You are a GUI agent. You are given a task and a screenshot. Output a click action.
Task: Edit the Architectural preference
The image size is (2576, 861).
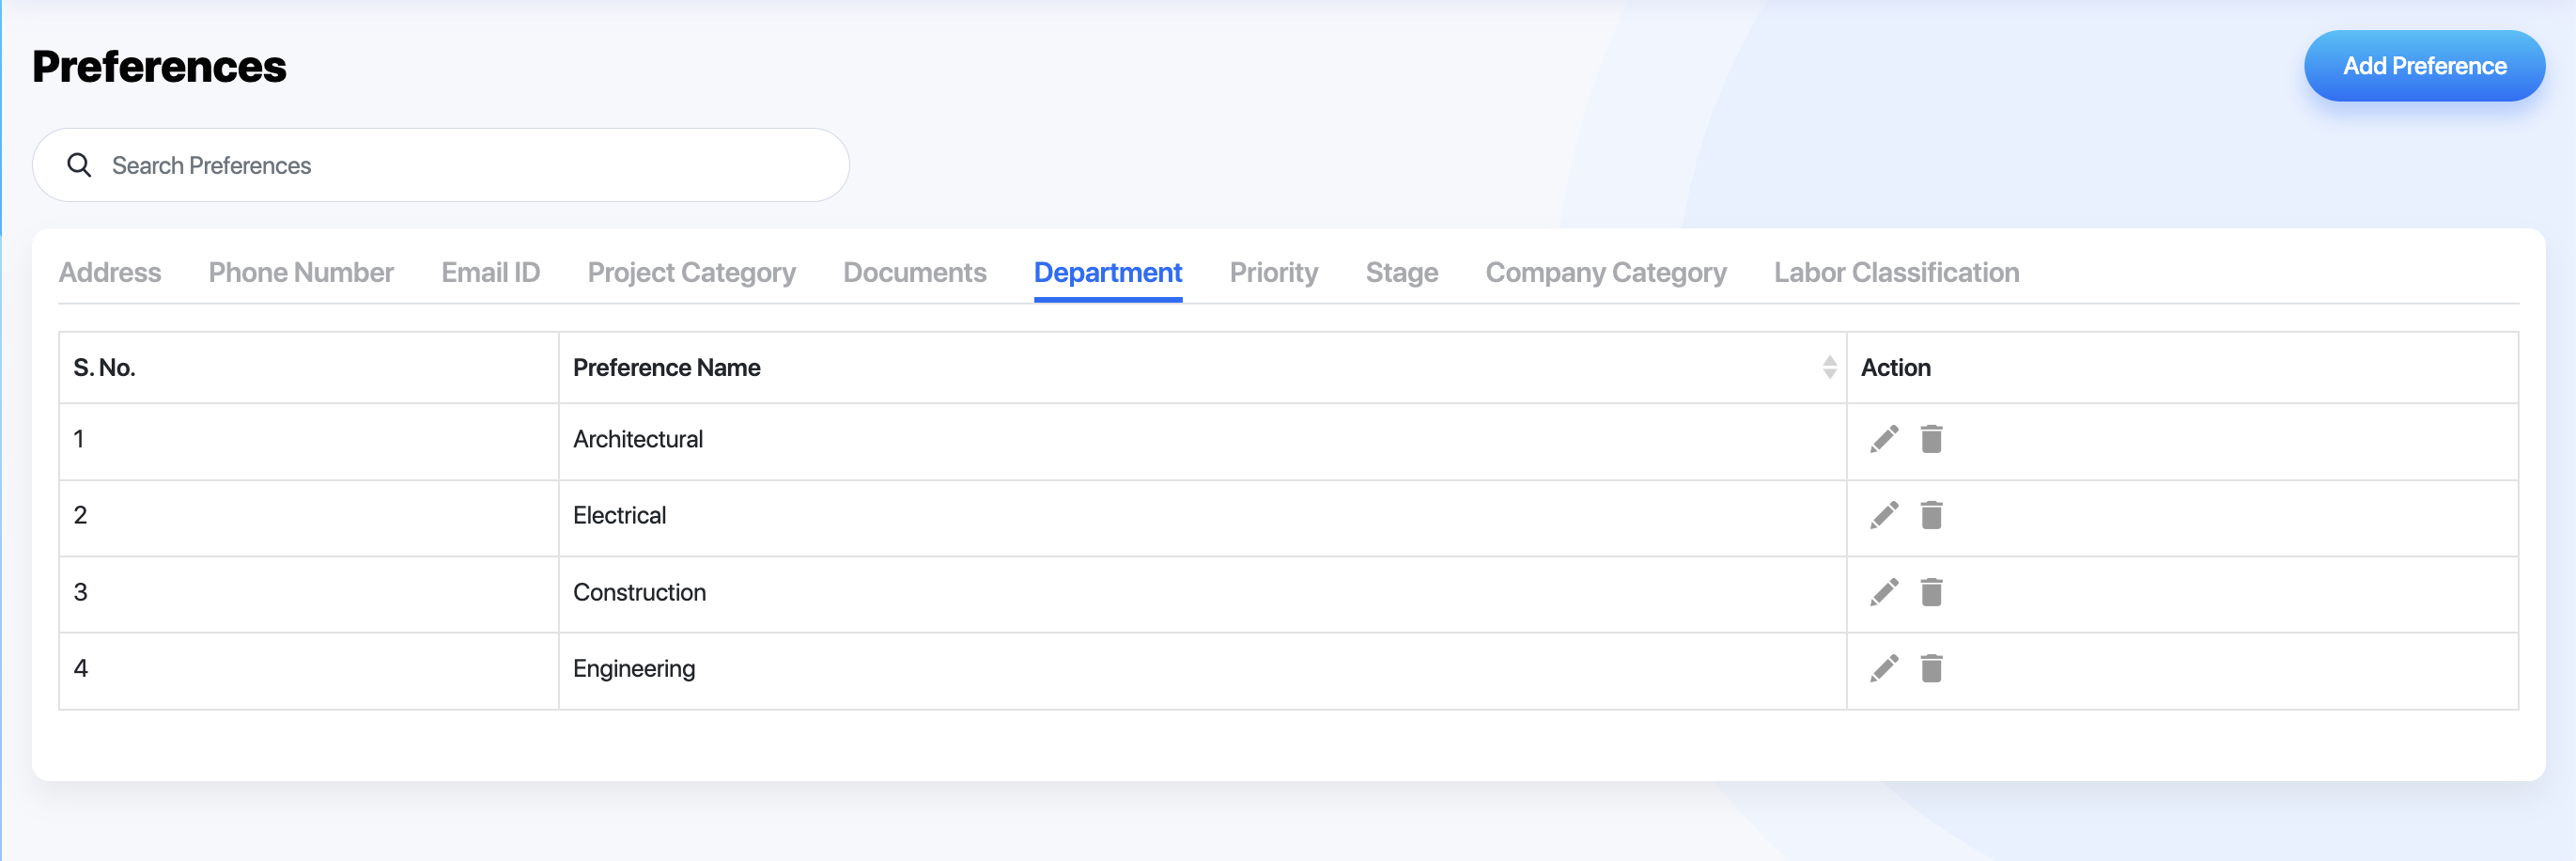click(1884, 439)
